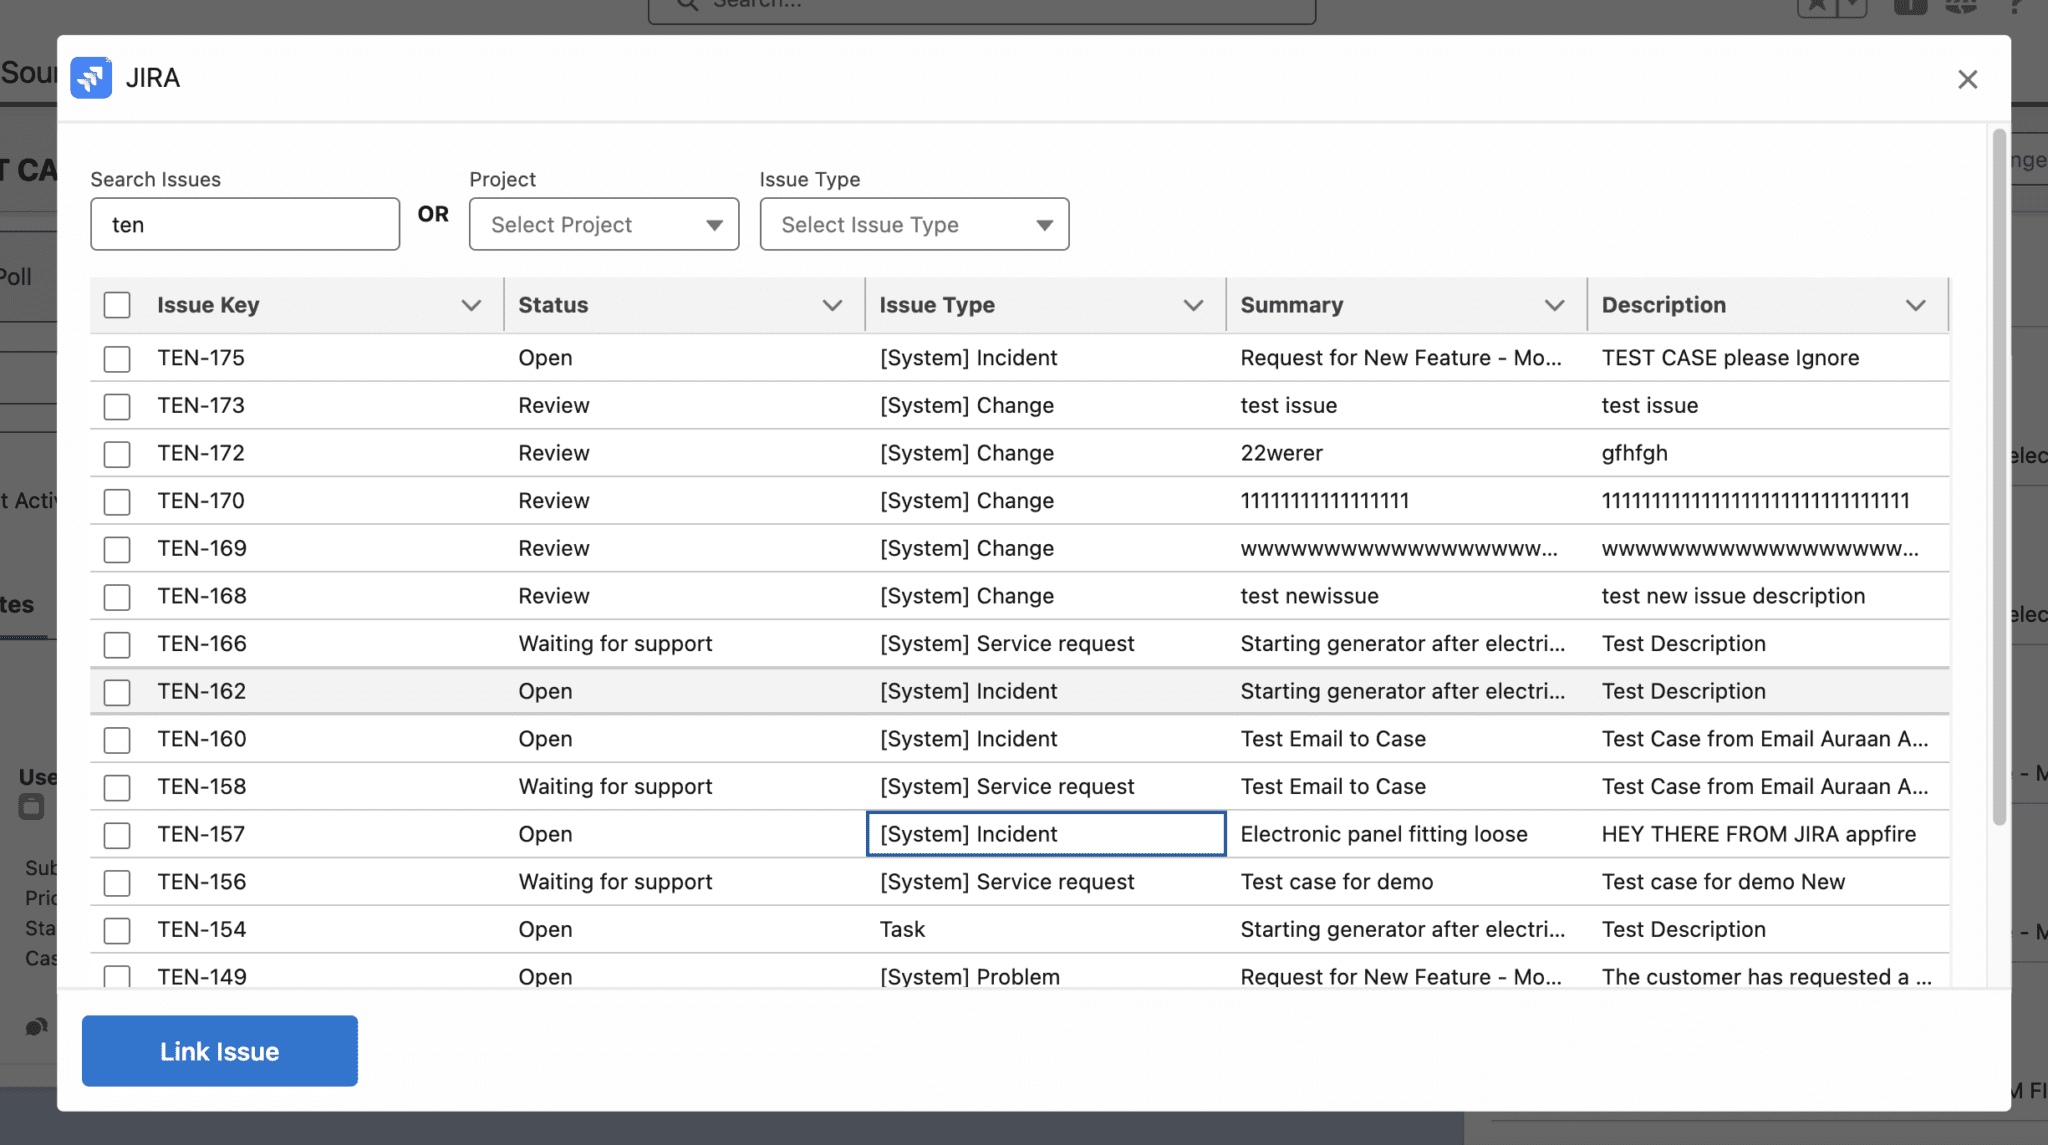This screenshot has width=2048, height=1145.
Task: Click the magnifier icon in the top search bar
Action: 687,5
